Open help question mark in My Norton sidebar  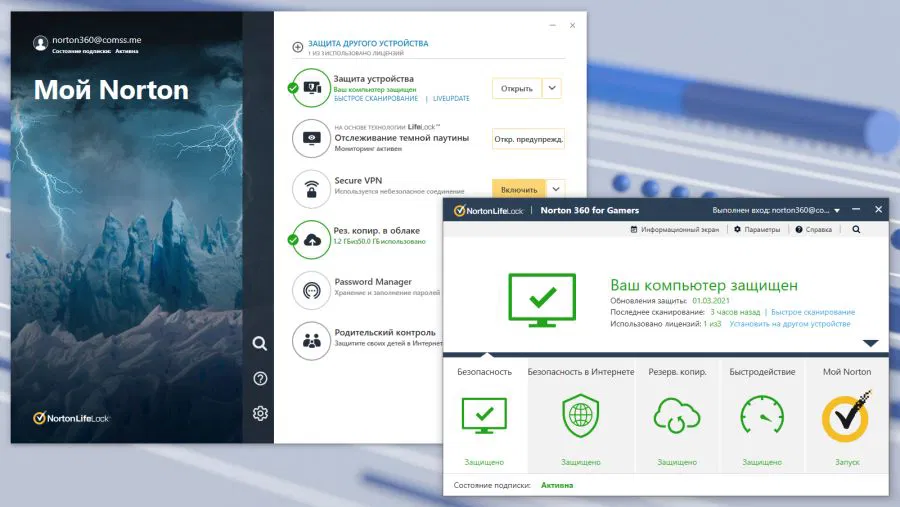pos(260,379)
